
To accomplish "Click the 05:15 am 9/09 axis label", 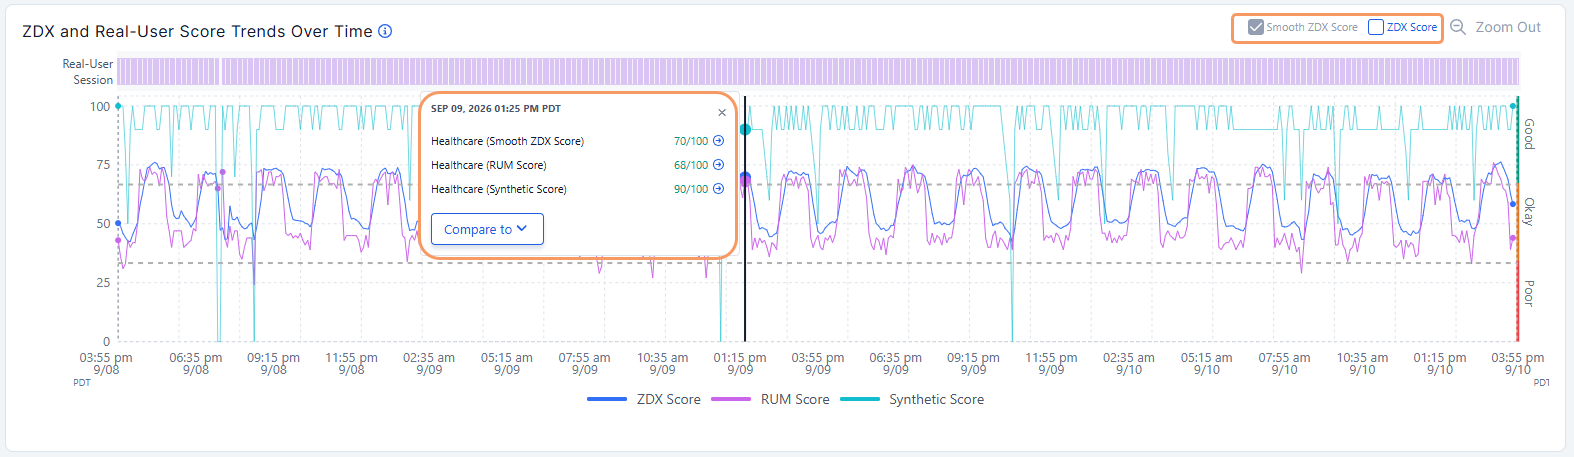I will pos(507,363).
